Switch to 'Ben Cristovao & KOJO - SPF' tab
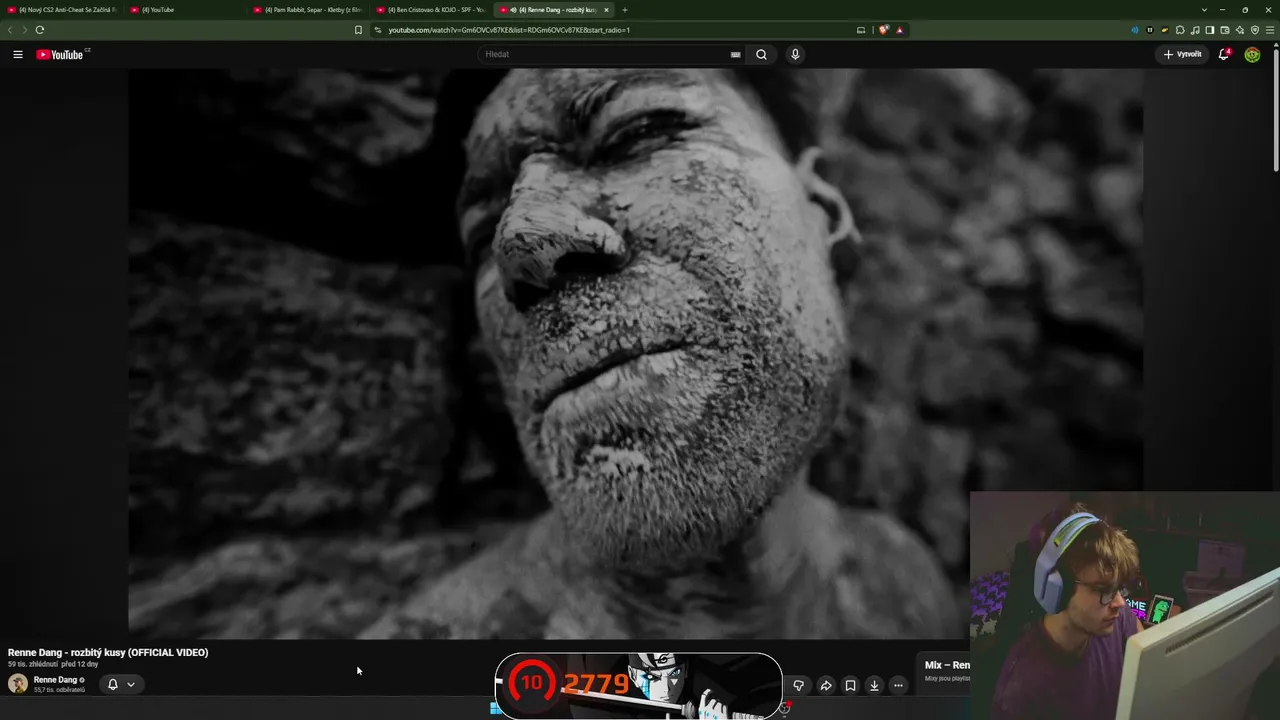 [x=431, y=10]
